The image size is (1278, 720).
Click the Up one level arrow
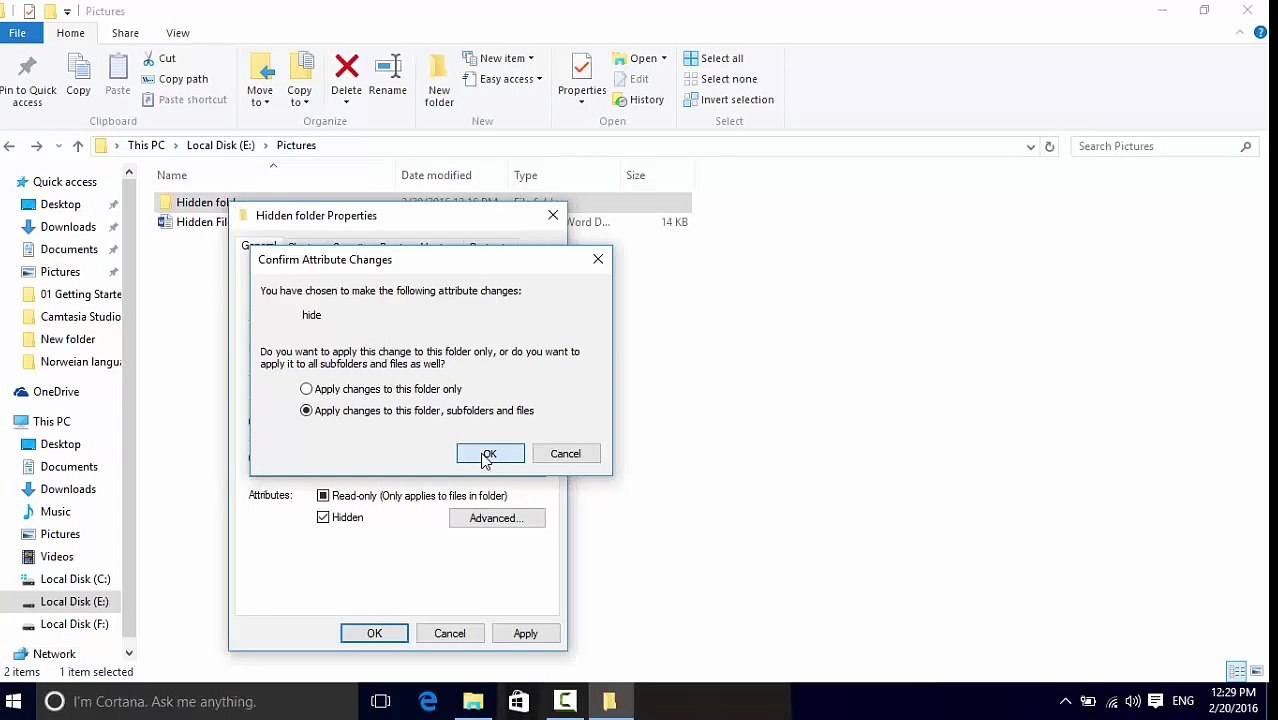click(x=78, y=146)
